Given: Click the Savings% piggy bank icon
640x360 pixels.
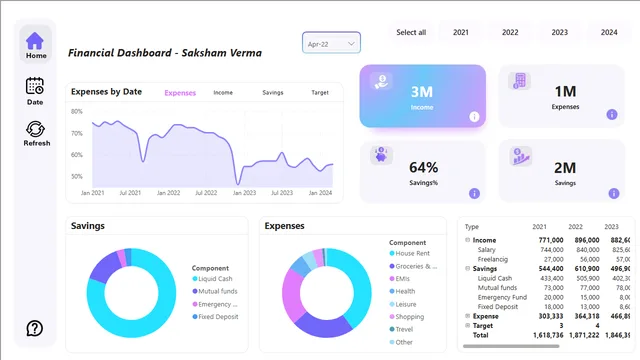Looking at the screenshot, I should tap(381, 155).
